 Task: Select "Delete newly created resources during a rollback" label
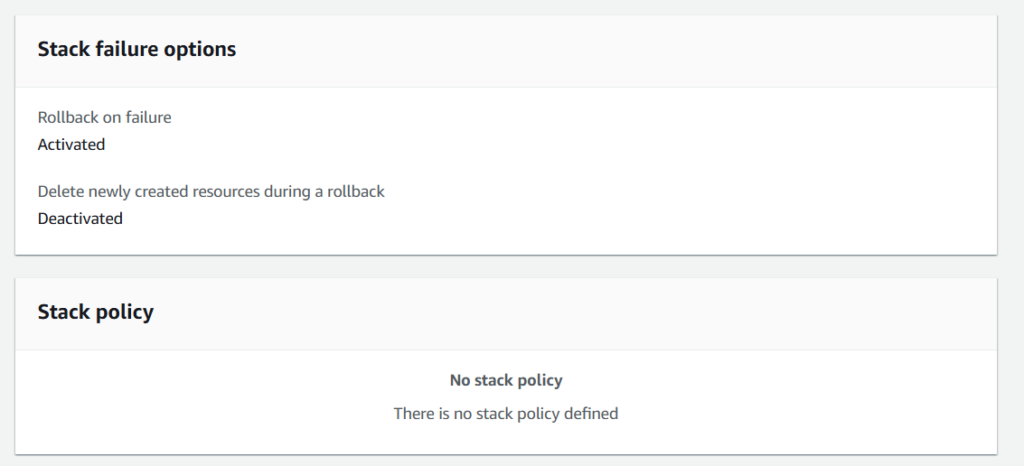[210, 191]
